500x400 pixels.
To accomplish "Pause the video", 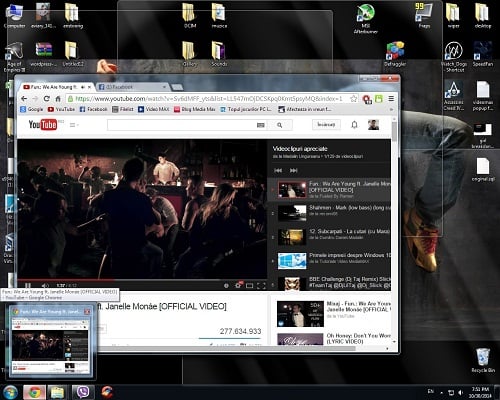I will click(28, 285).
